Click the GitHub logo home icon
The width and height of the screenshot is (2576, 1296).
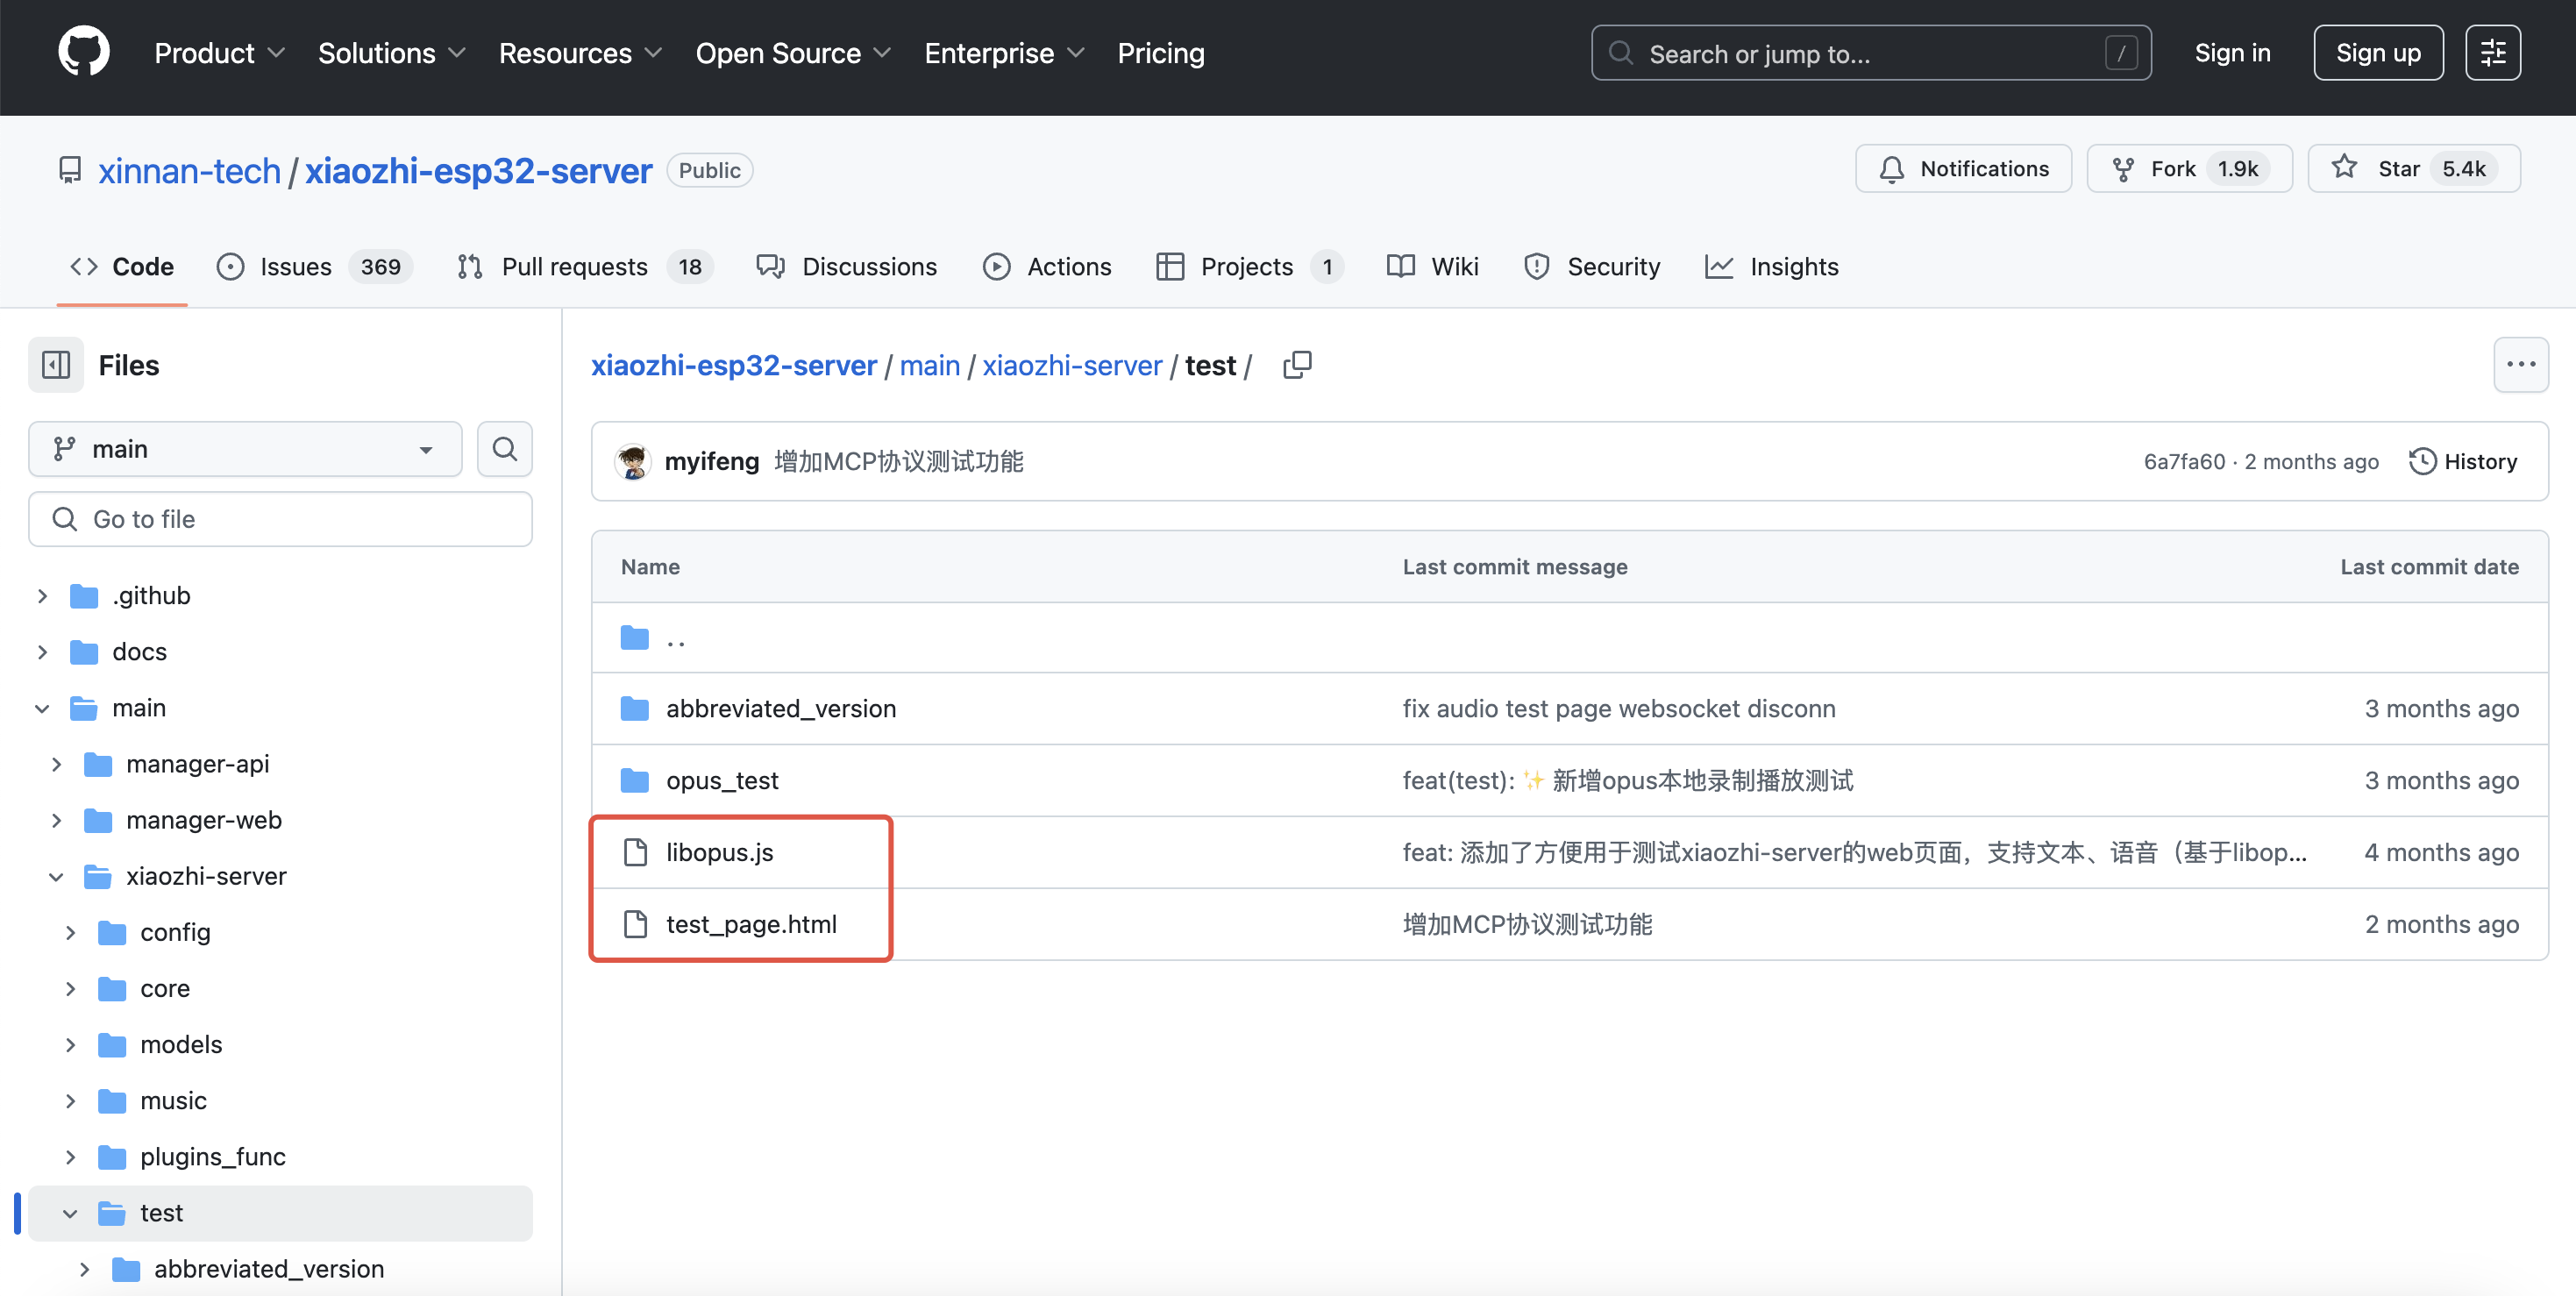(84, 52)
